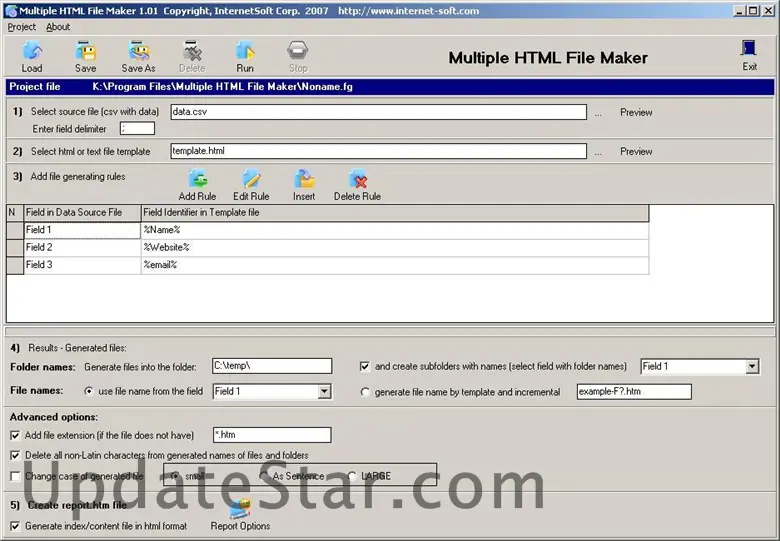Click the Add Rule icon
The height and width of the screenshot is (541, 780).
click(197, 179)
